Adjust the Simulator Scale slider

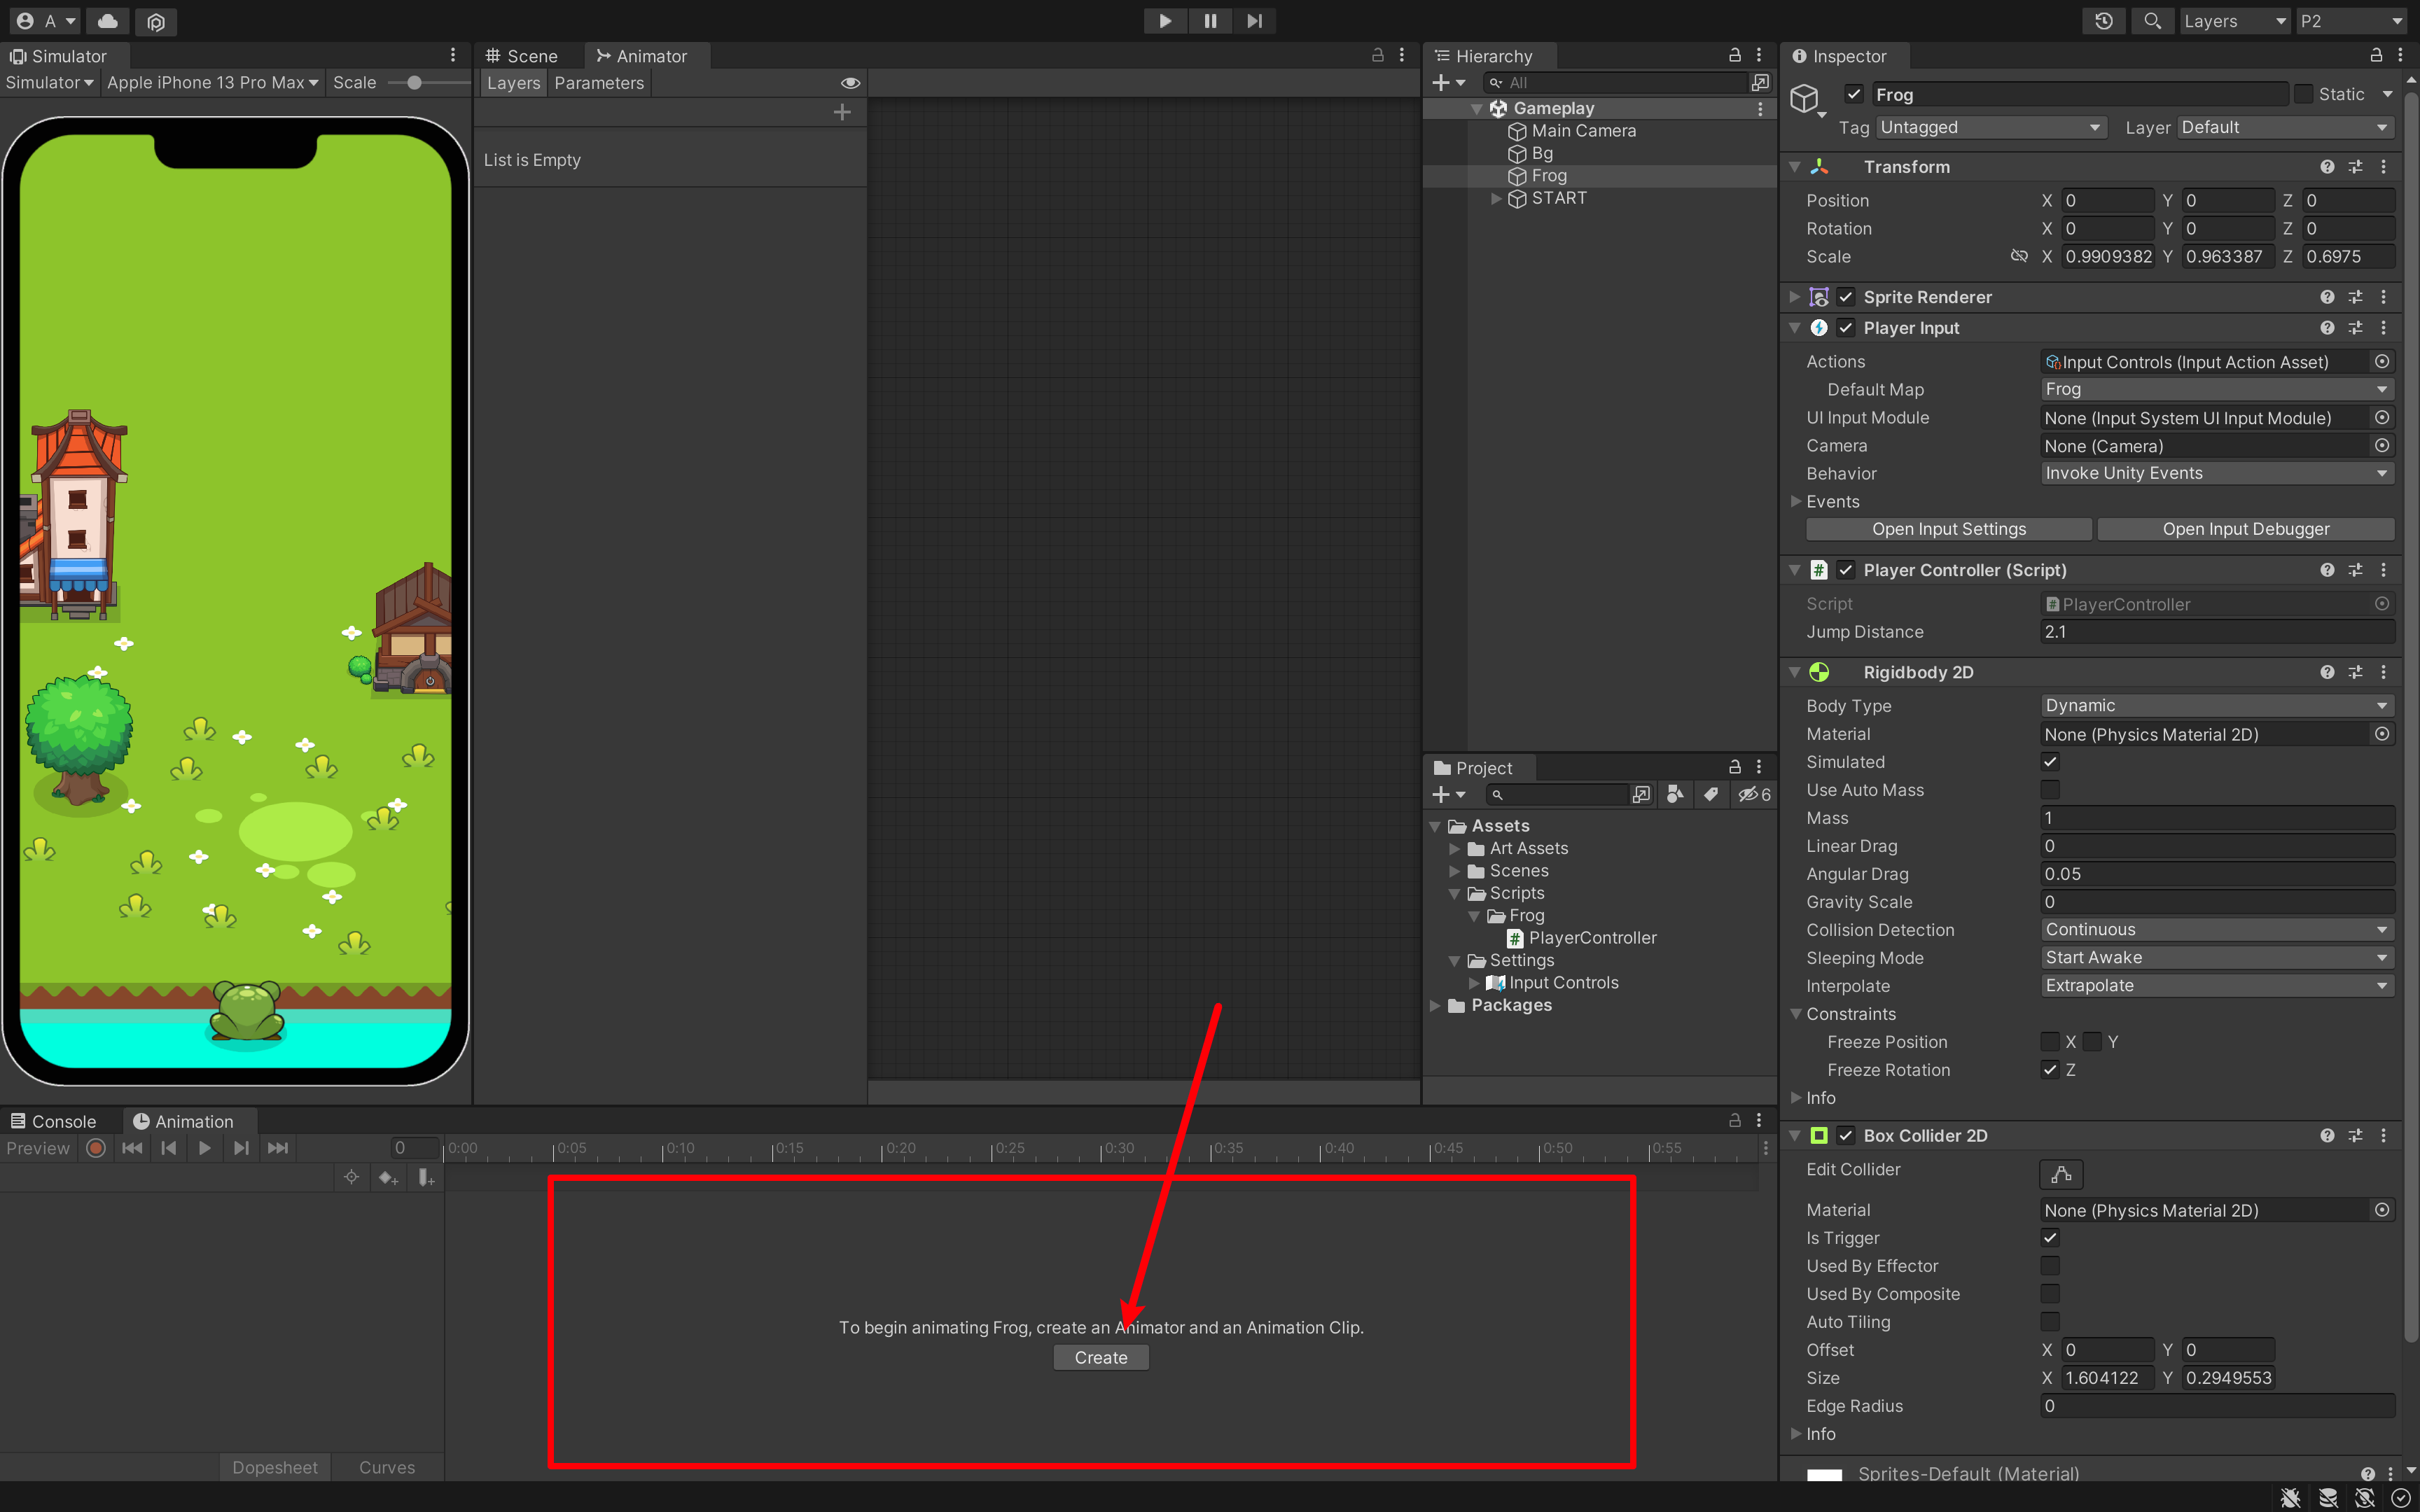pyautogui.click(x=414, y=83)
